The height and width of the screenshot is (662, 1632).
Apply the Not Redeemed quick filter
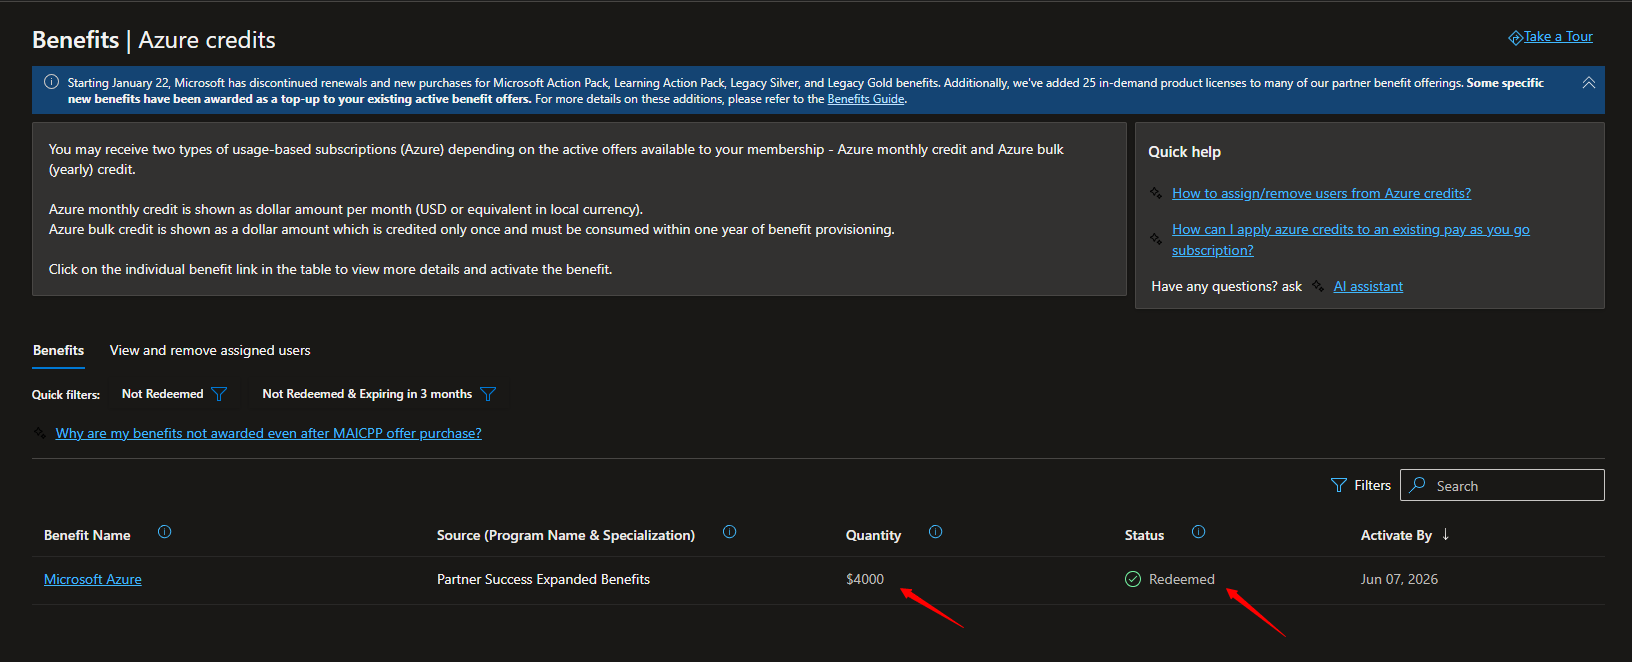(x=162, y=394)
